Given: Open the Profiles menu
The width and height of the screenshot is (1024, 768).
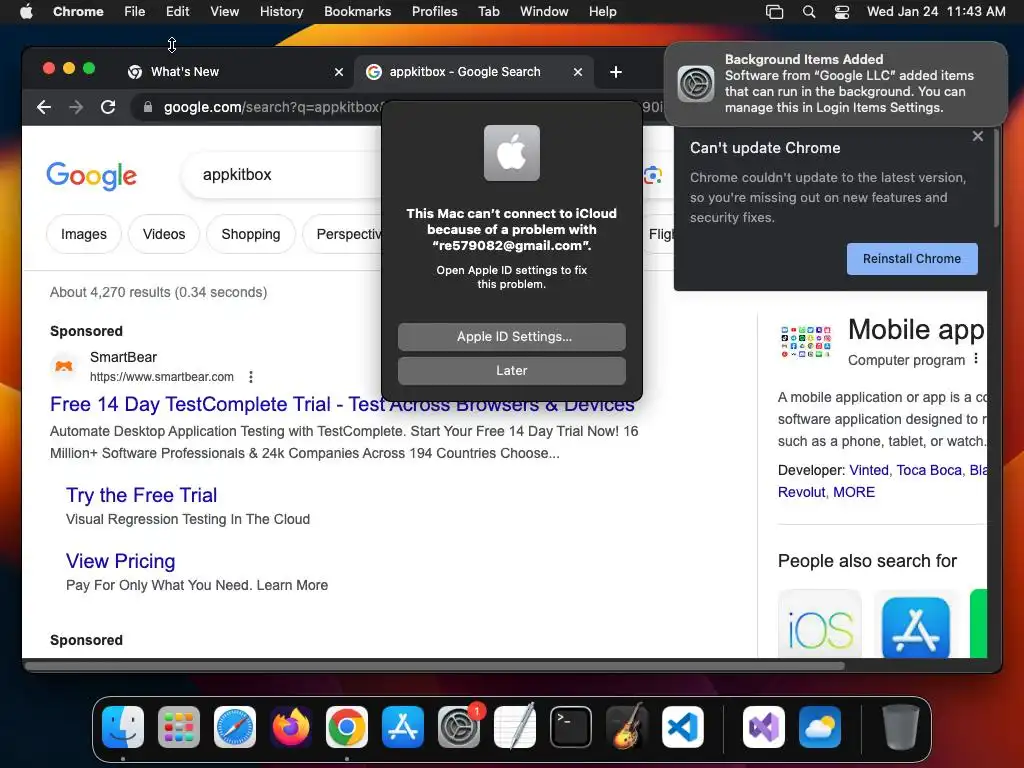Looking at the screenshot, I should click(434, 11).
